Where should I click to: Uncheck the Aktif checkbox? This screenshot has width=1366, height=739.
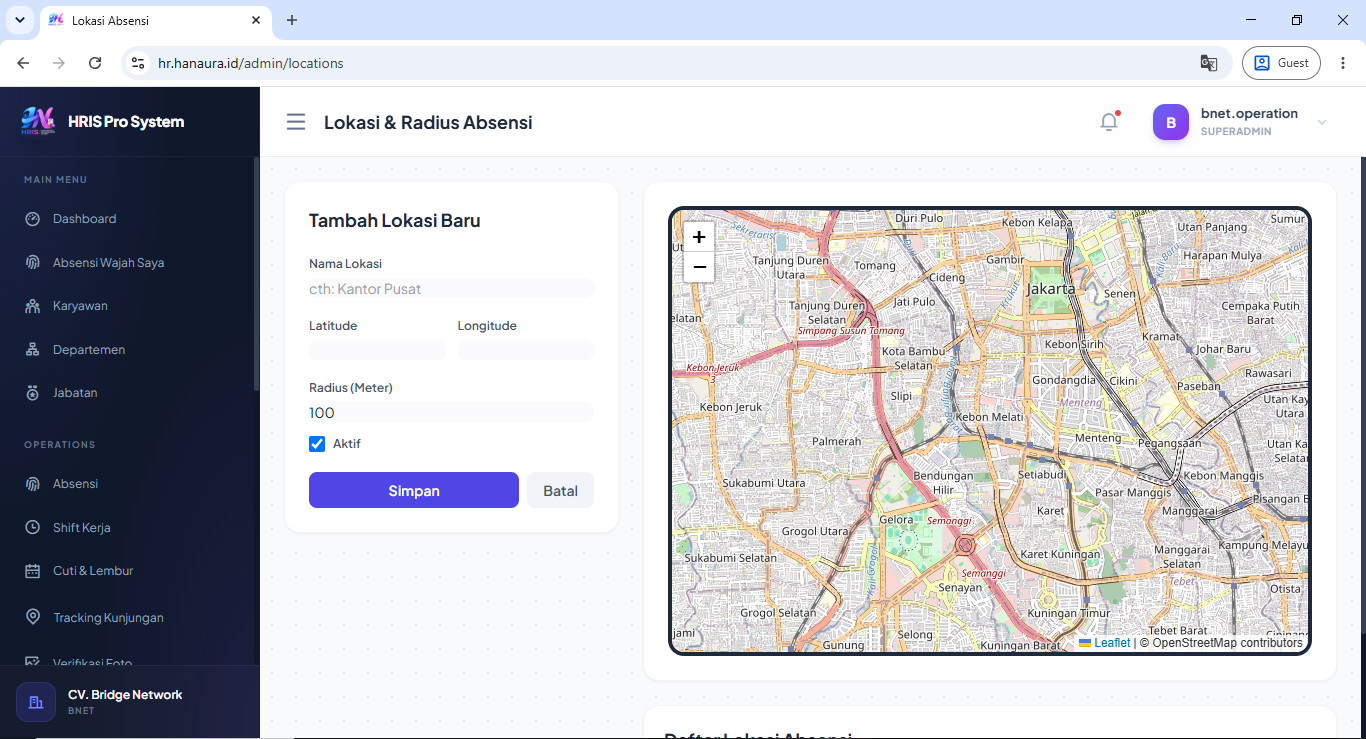click(317, 444)
